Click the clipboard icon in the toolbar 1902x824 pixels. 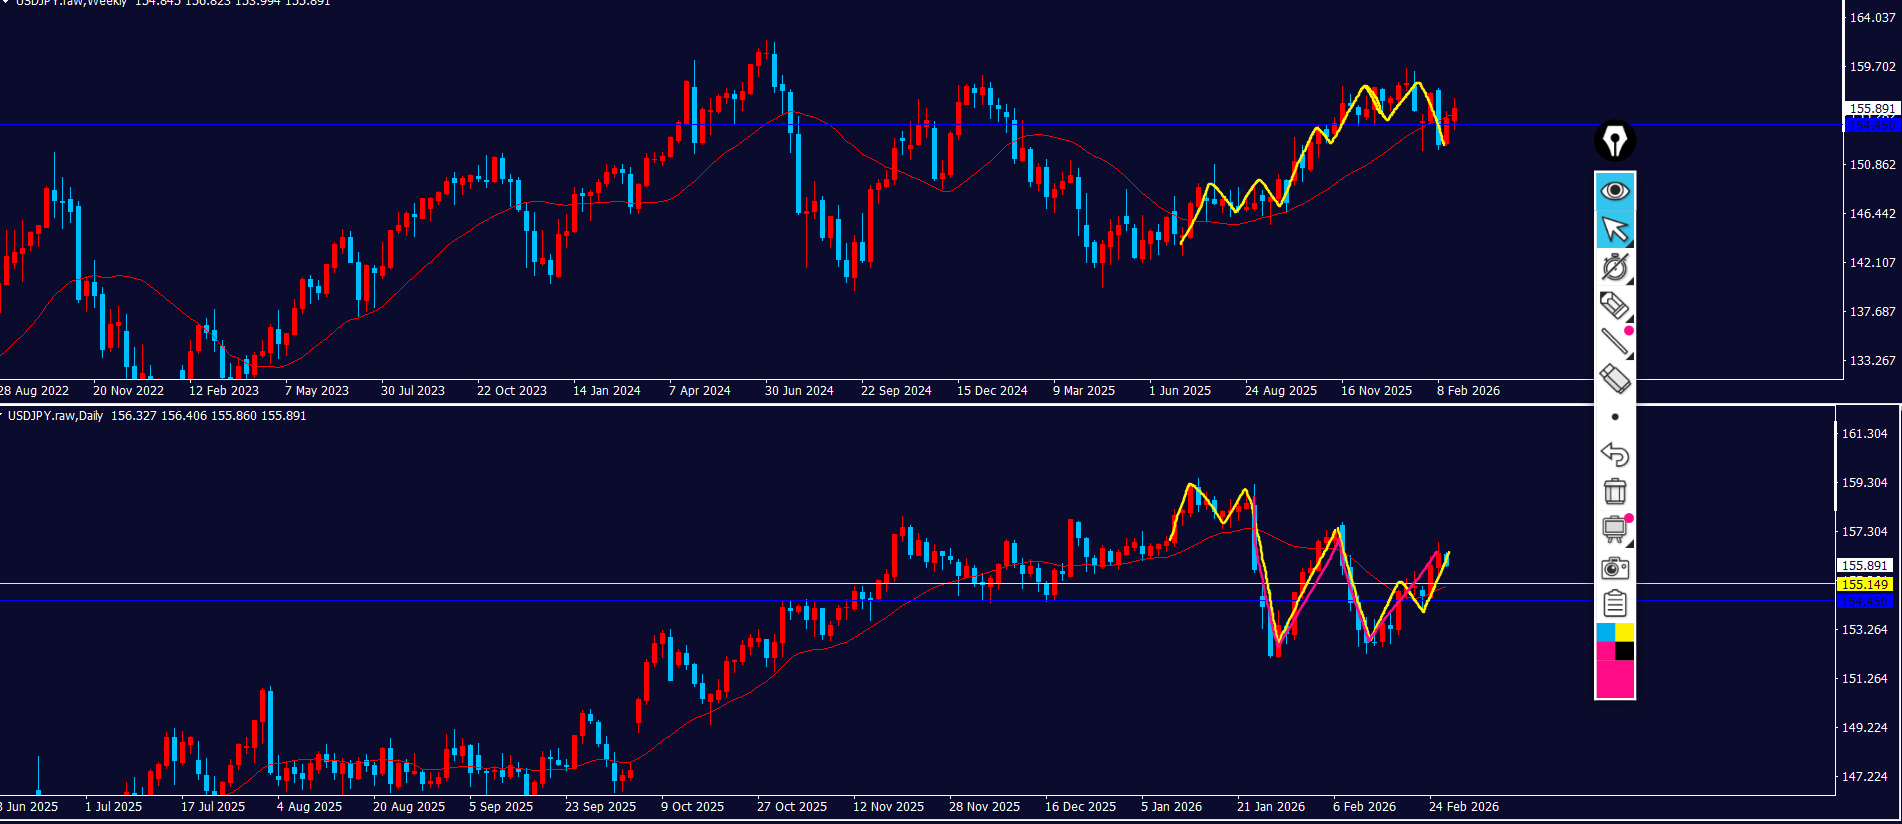[1614, 604]
